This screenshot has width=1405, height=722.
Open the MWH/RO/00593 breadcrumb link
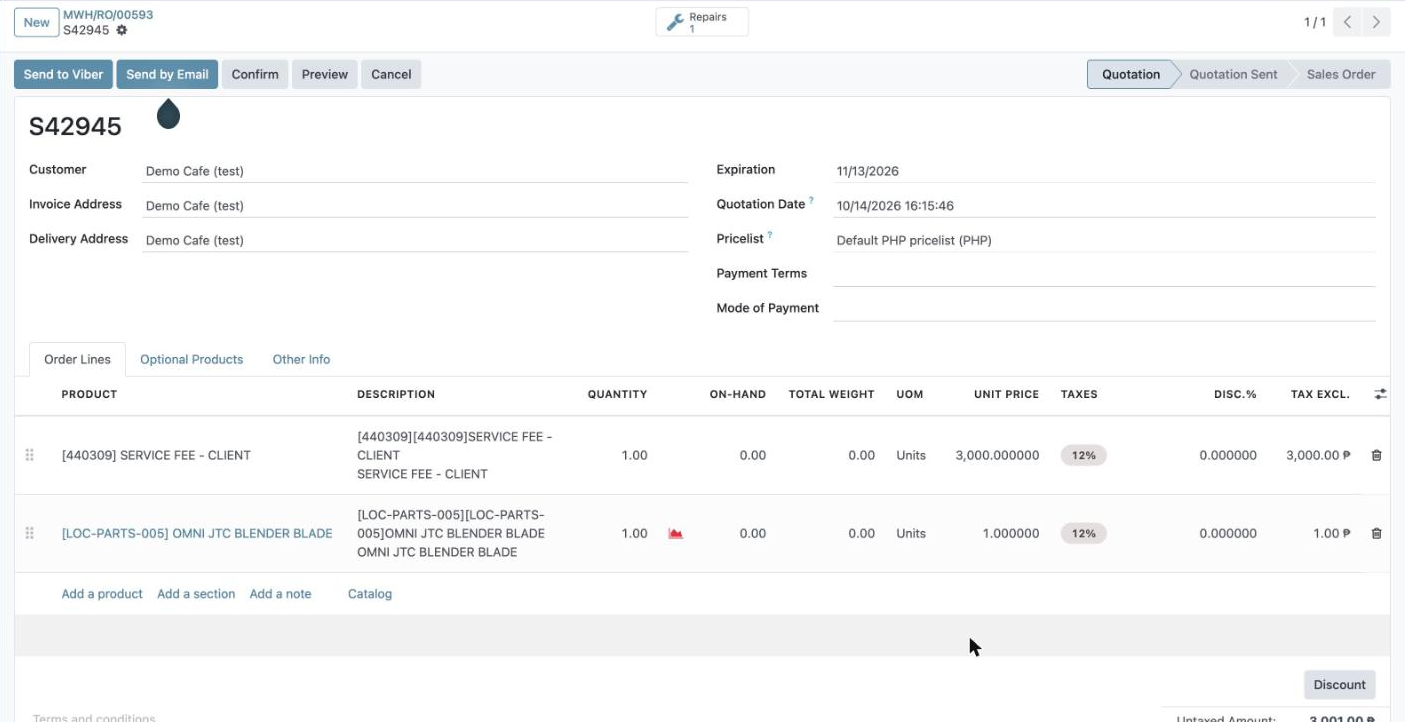pyautogui.click(x=108, y=15)
